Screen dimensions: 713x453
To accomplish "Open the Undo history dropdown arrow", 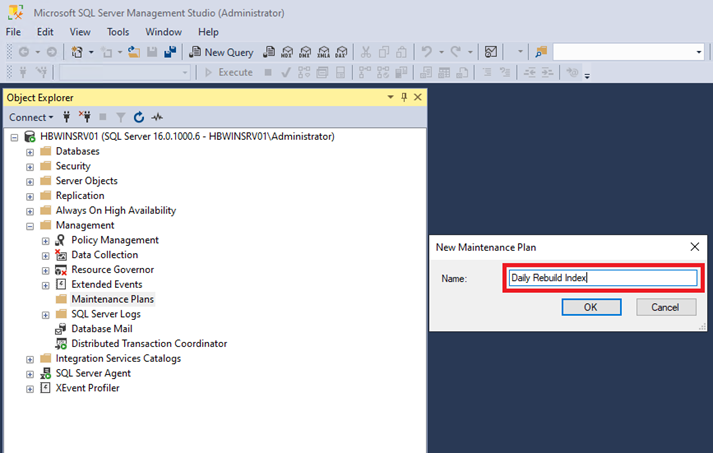I will 441,52.
